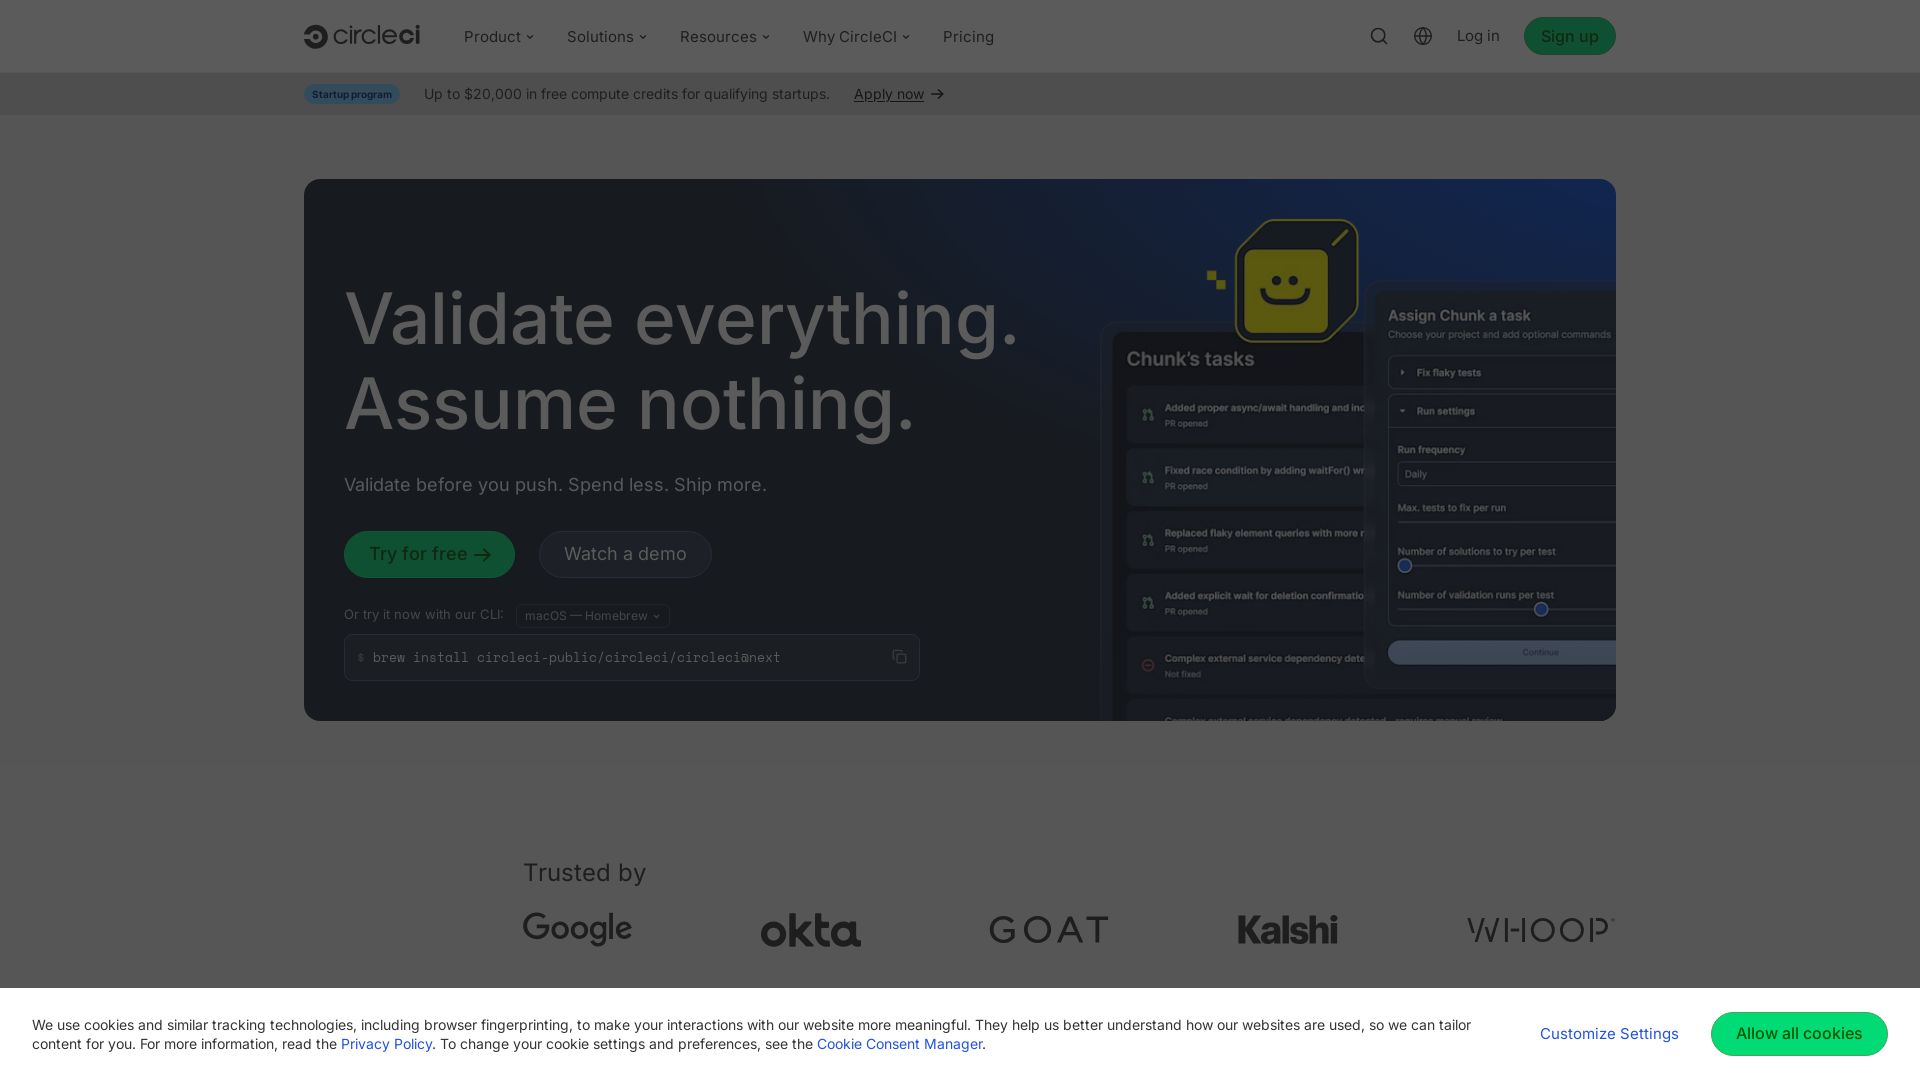Click the Okta logo
The width and height of the screenshot is (1920, 1080).
tap(811, 930)
